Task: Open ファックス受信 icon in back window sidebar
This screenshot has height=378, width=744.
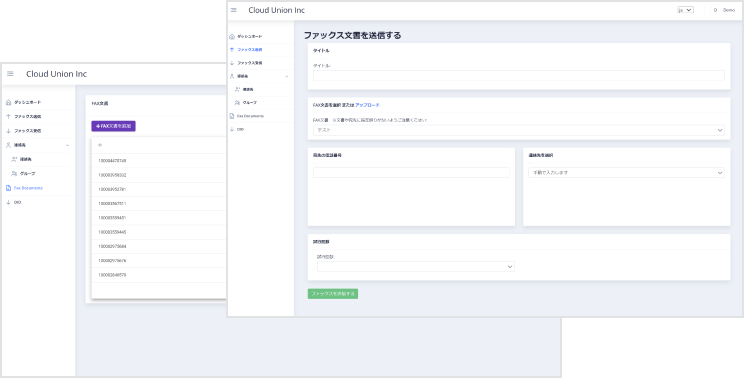Action: [x=9, y=131]
